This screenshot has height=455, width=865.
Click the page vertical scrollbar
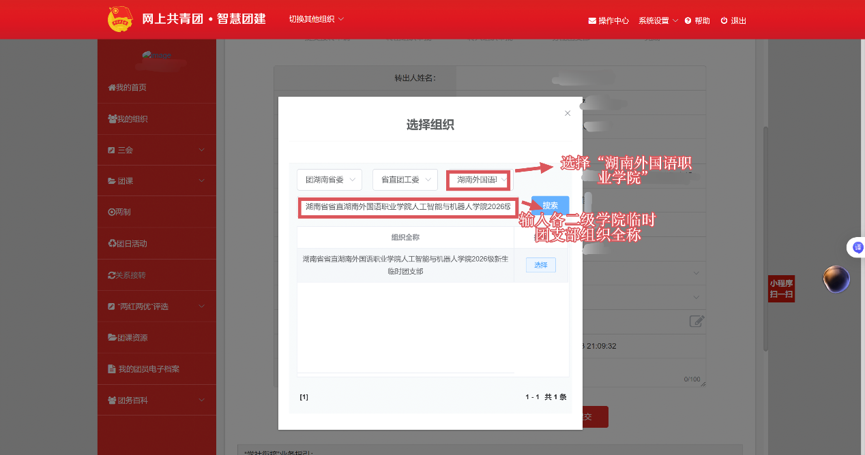[765, 238]
